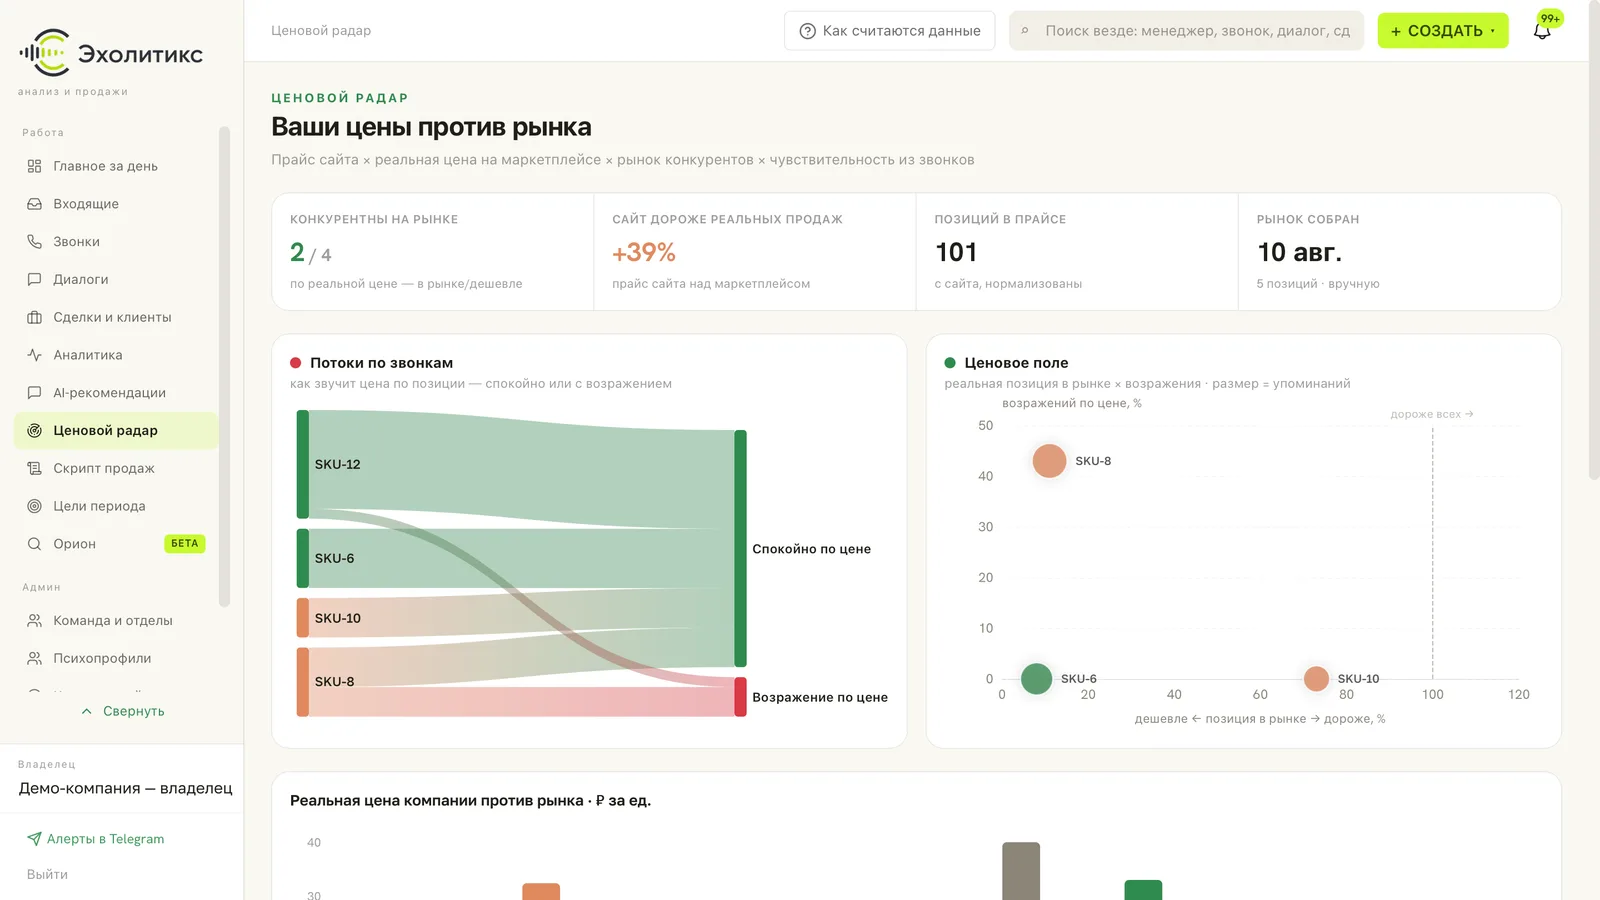Click the Возражение по цене red bar
Screen dimensions: 1600x900
pyautogui.click(x=741, y=697)
